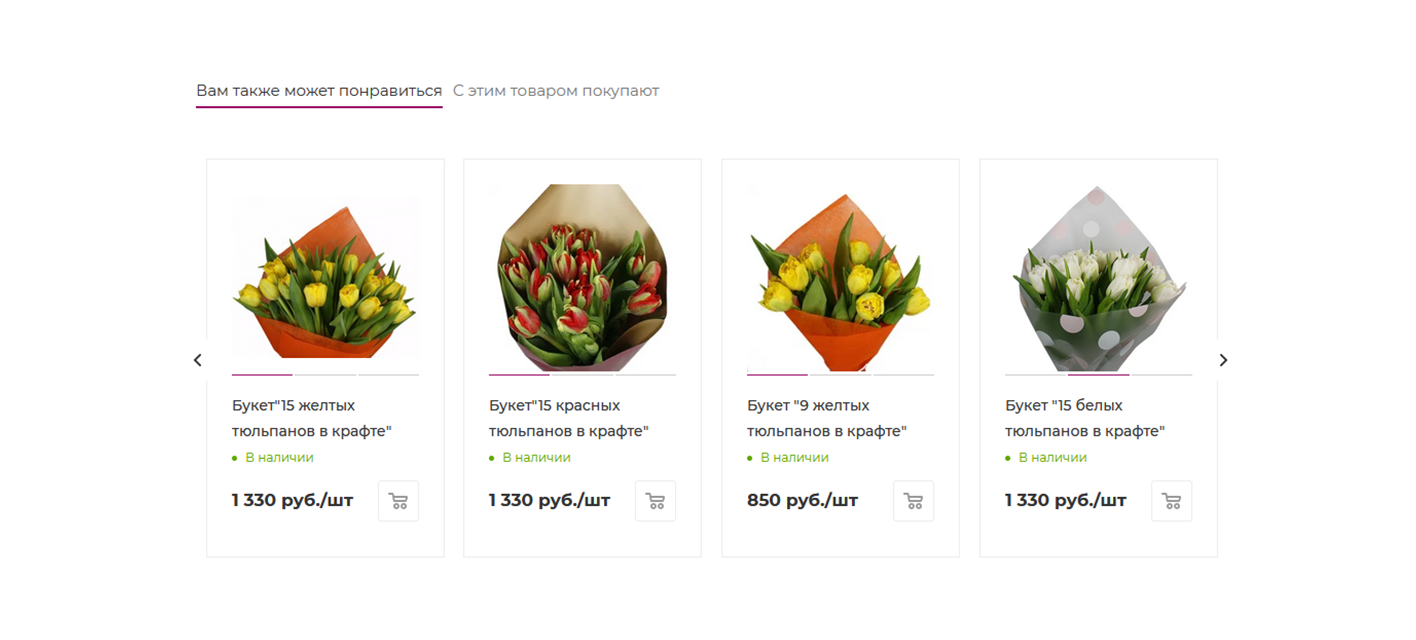Open 'Букет "9 желтых тюльпанов в крафте"' link
1416x640 pixels.
[x=827, y=418]
